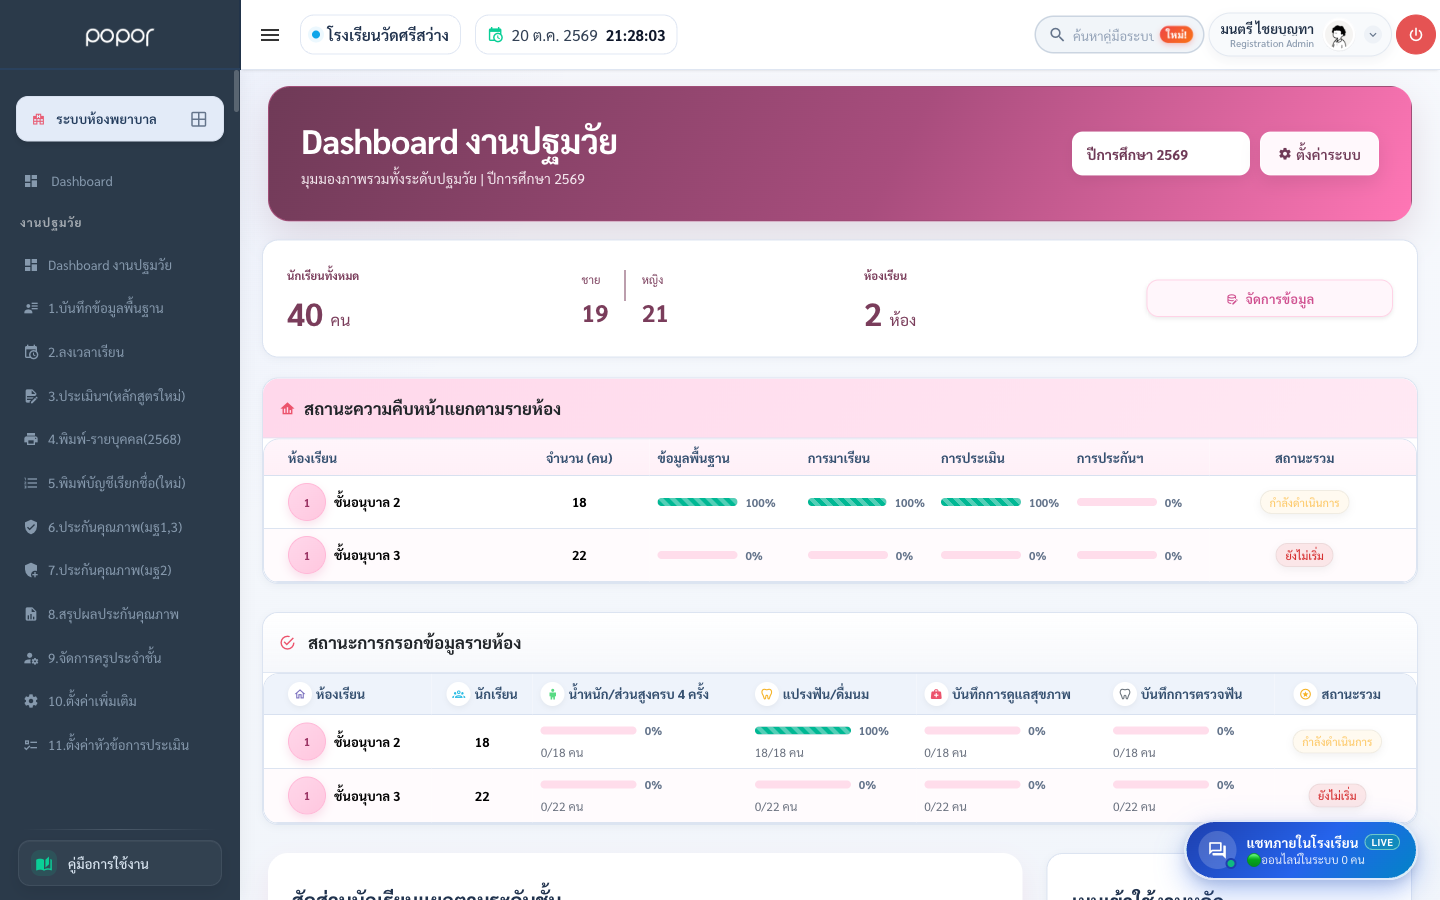Viewport: 1440px width, 900px height.
Task: Click the printer icon for 4.พิมพ์-รายบุคคล(2568)
Action: [x=31, y=439]
